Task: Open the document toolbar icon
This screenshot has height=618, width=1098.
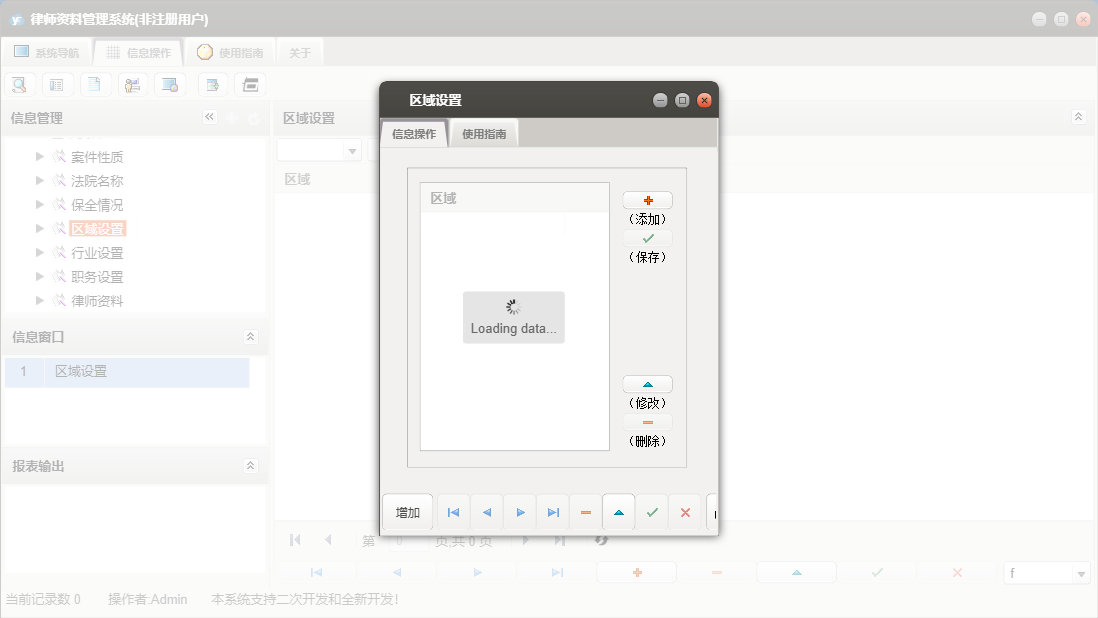Action: (95, 84)
